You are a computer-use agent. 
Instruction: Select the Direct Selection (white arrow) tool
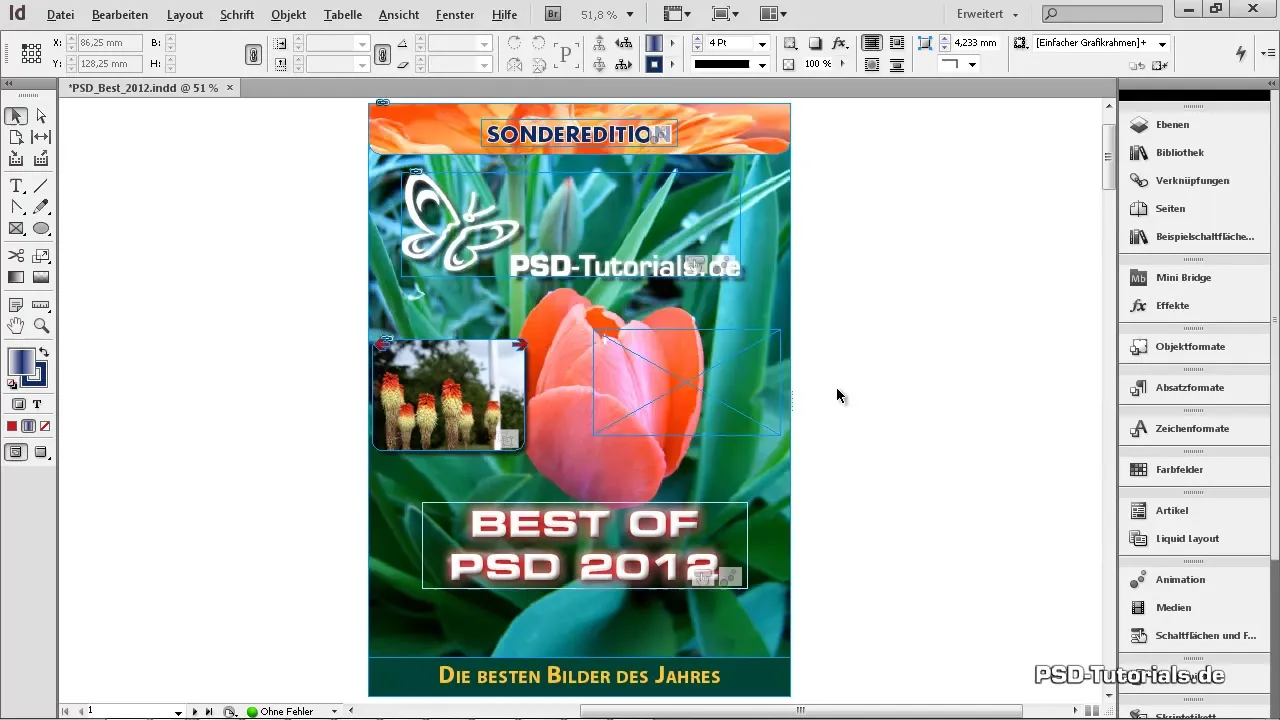(x=41, y=116)
